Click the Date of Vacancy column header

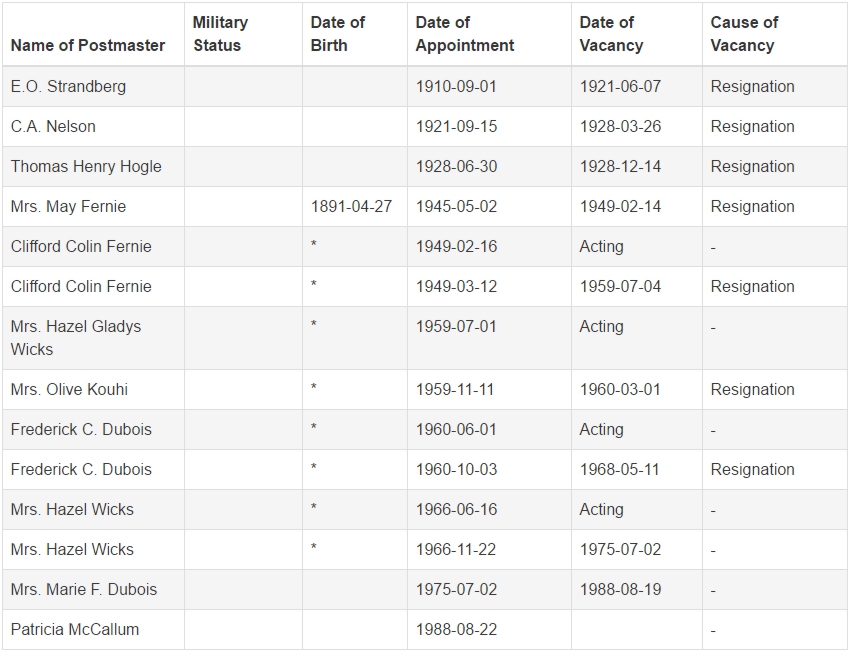coord(611,34)
